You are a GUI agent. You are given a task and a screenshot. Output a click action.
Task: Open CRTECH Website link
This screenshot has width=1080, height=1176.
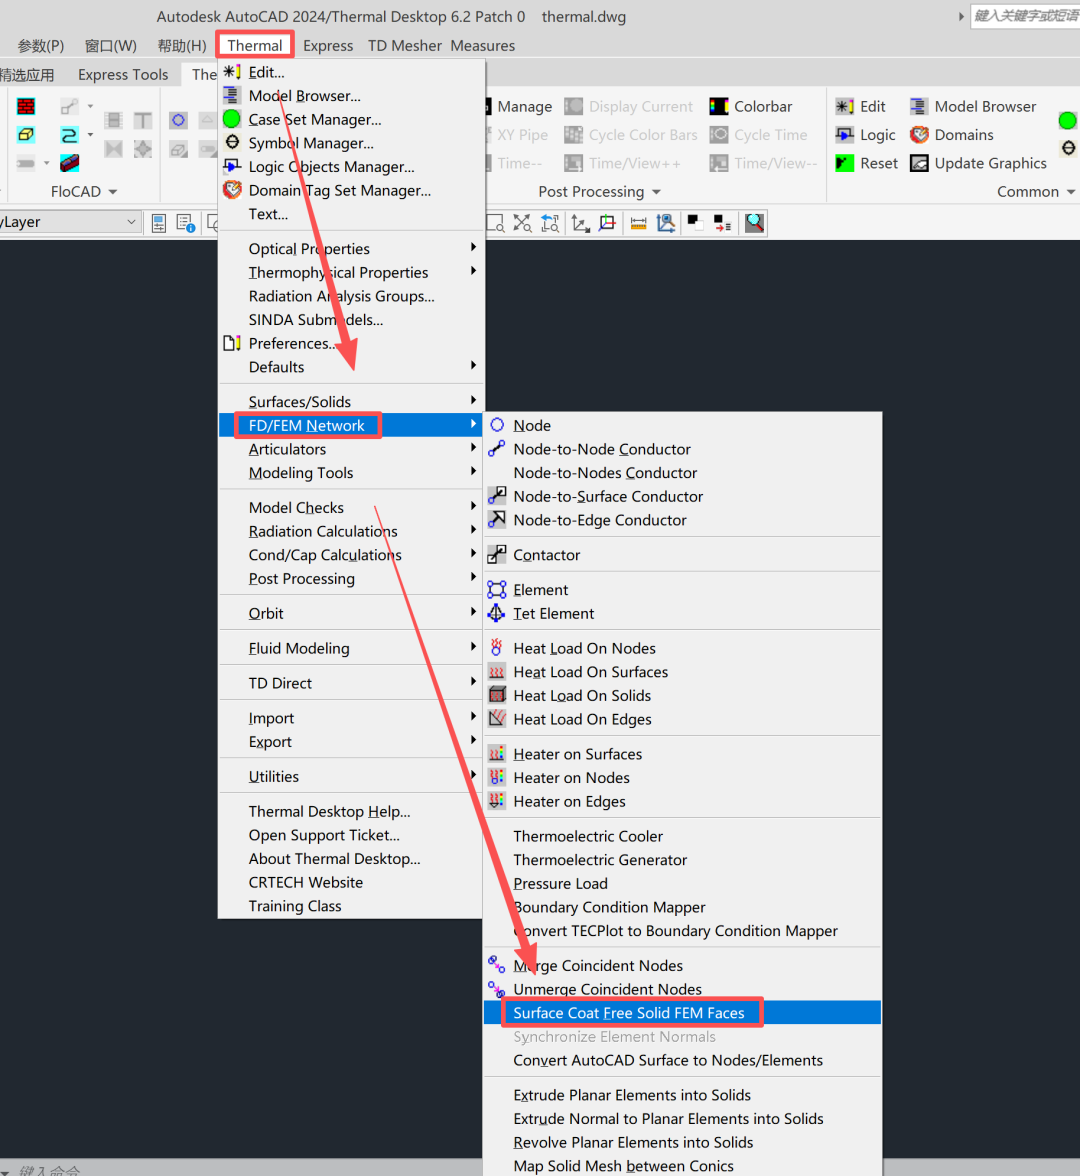coord(305,883)
